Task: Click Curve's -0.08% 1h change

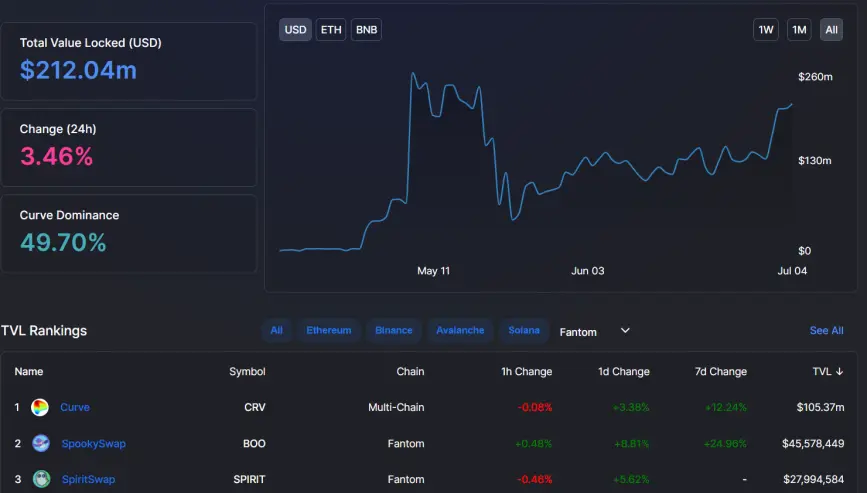Action: tap(535, 407)
